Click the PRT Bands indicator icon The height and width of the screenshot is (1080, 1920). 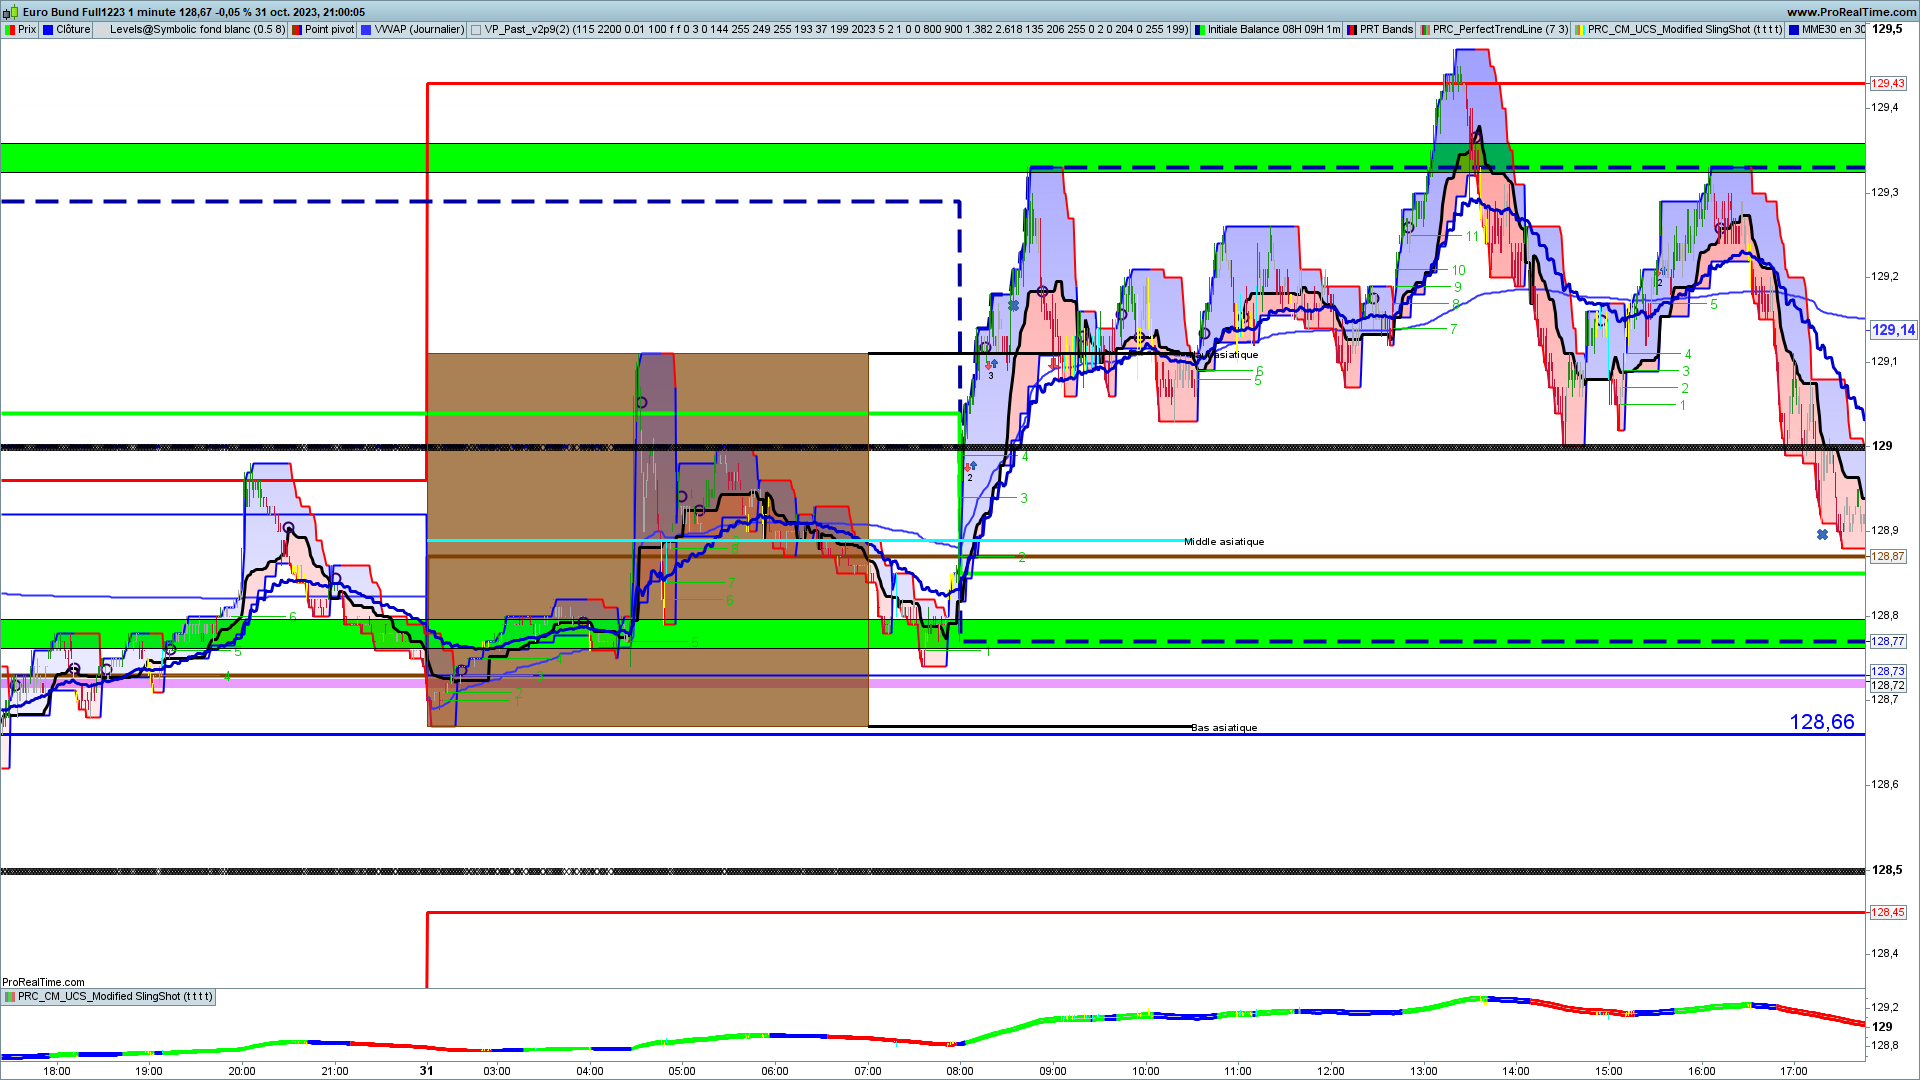pyautogui.click(x=1352, y=30)
